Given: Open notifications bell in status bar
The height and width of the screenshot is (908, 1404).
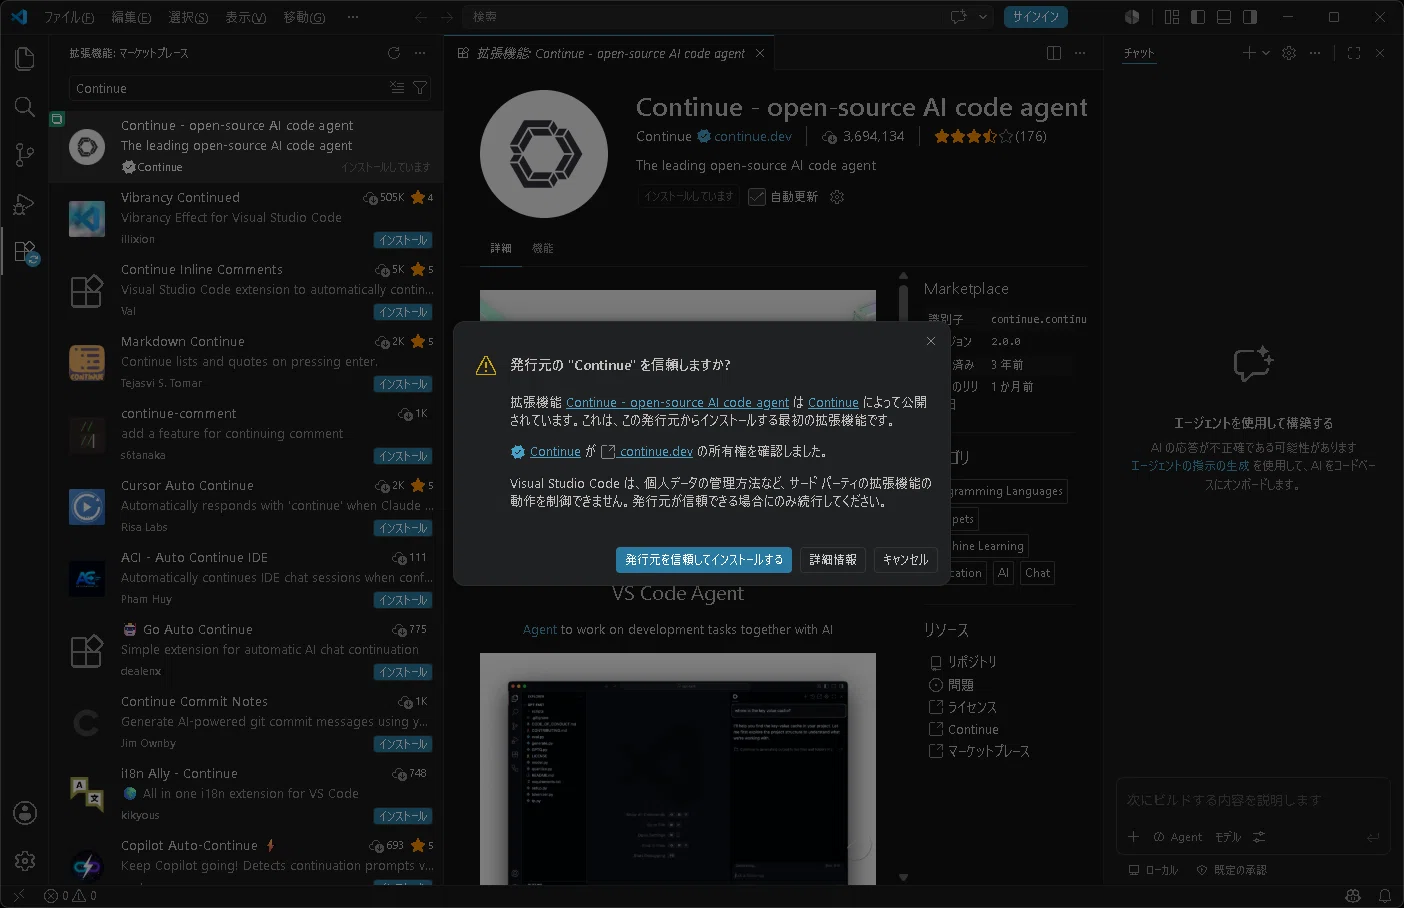Looking at the screenshot, I should click(x=1385, y=896).
